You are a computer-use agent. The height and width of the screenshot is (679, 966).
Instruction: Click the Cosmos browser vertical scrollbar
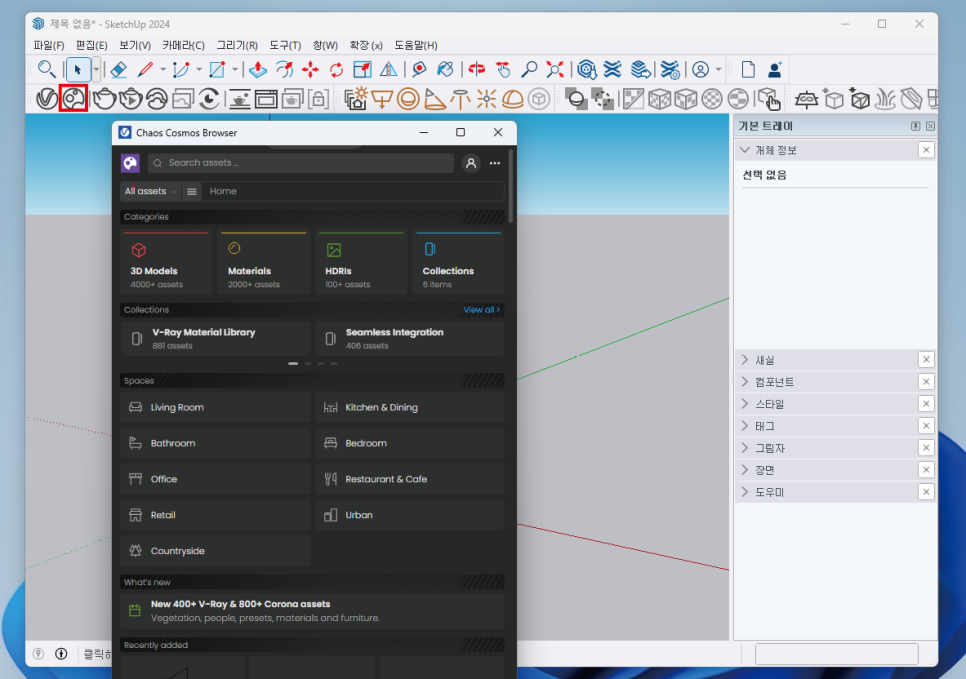(x=510, y=186)
